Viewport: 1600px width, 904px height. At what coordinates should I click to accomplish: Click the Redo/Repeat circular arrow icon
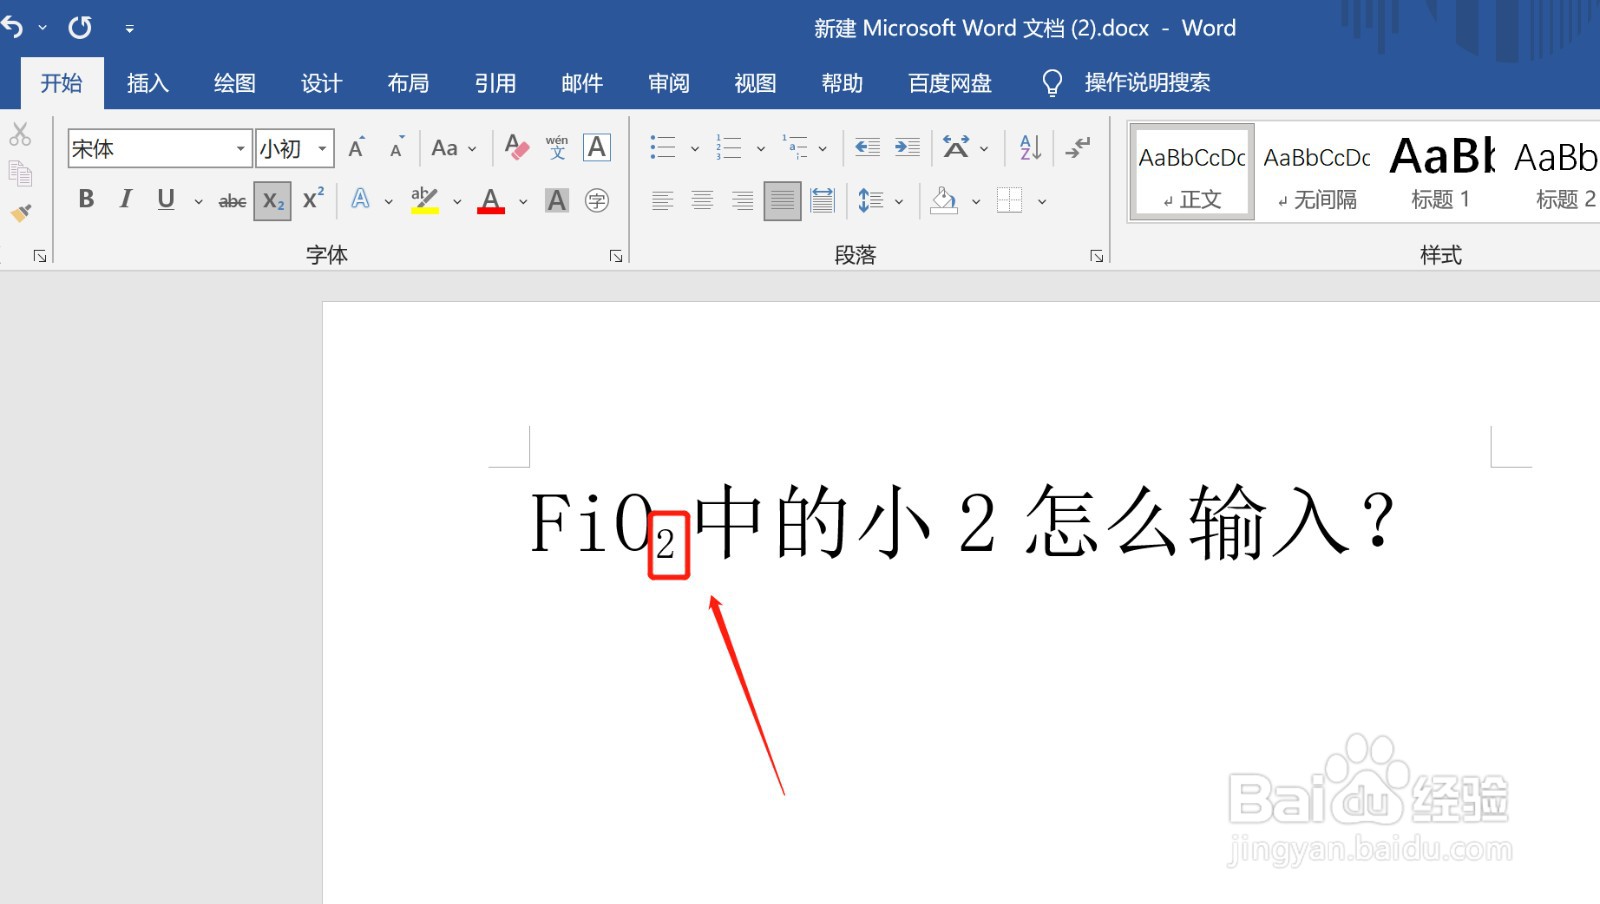click(x=80, y=28)
